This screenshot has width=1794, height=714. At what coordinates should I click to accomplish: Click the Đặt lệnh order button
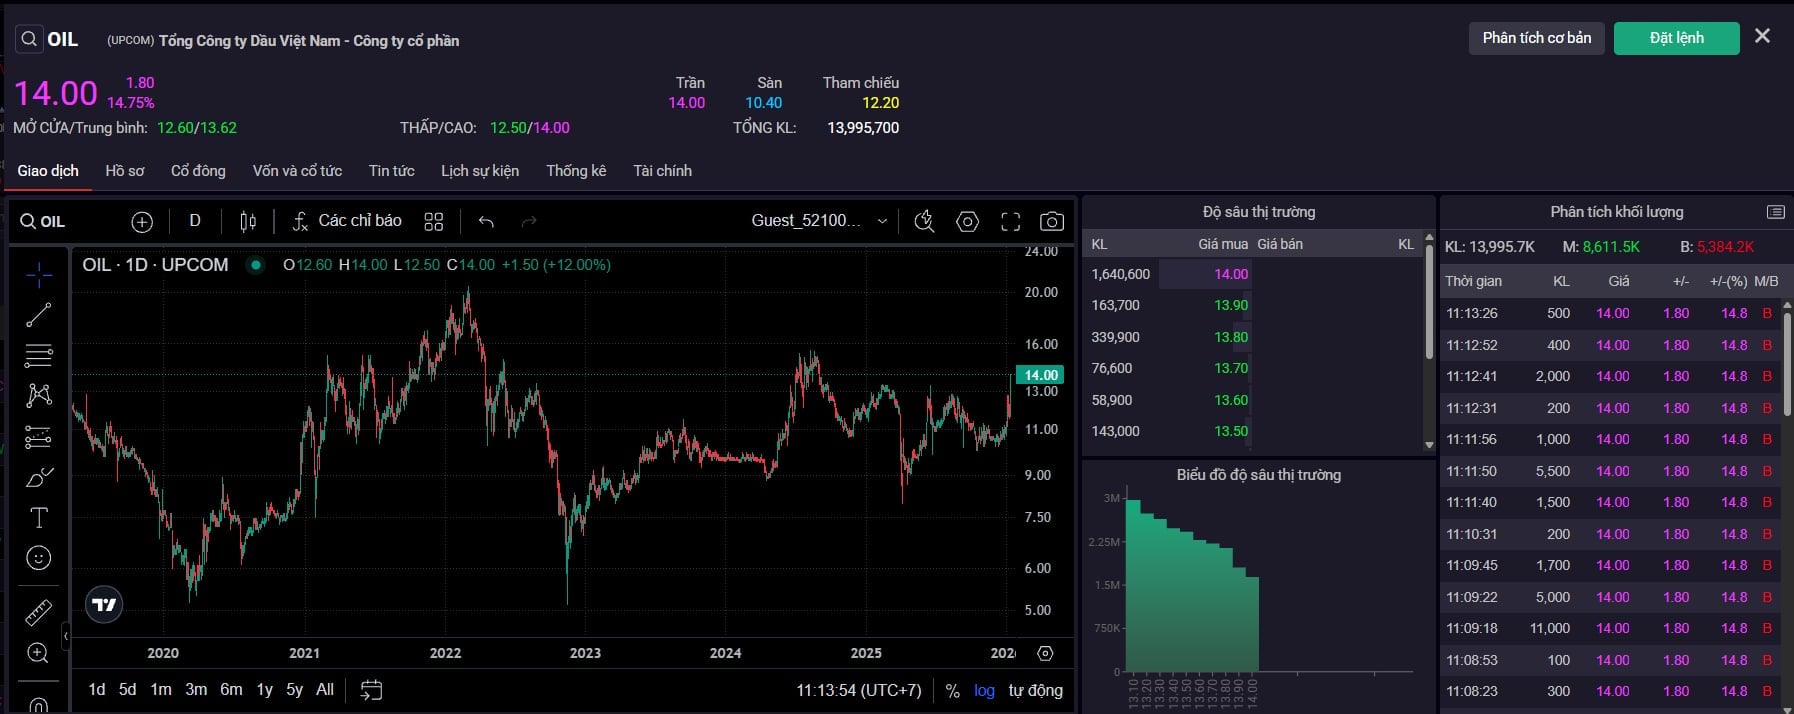click(1676, 38)
